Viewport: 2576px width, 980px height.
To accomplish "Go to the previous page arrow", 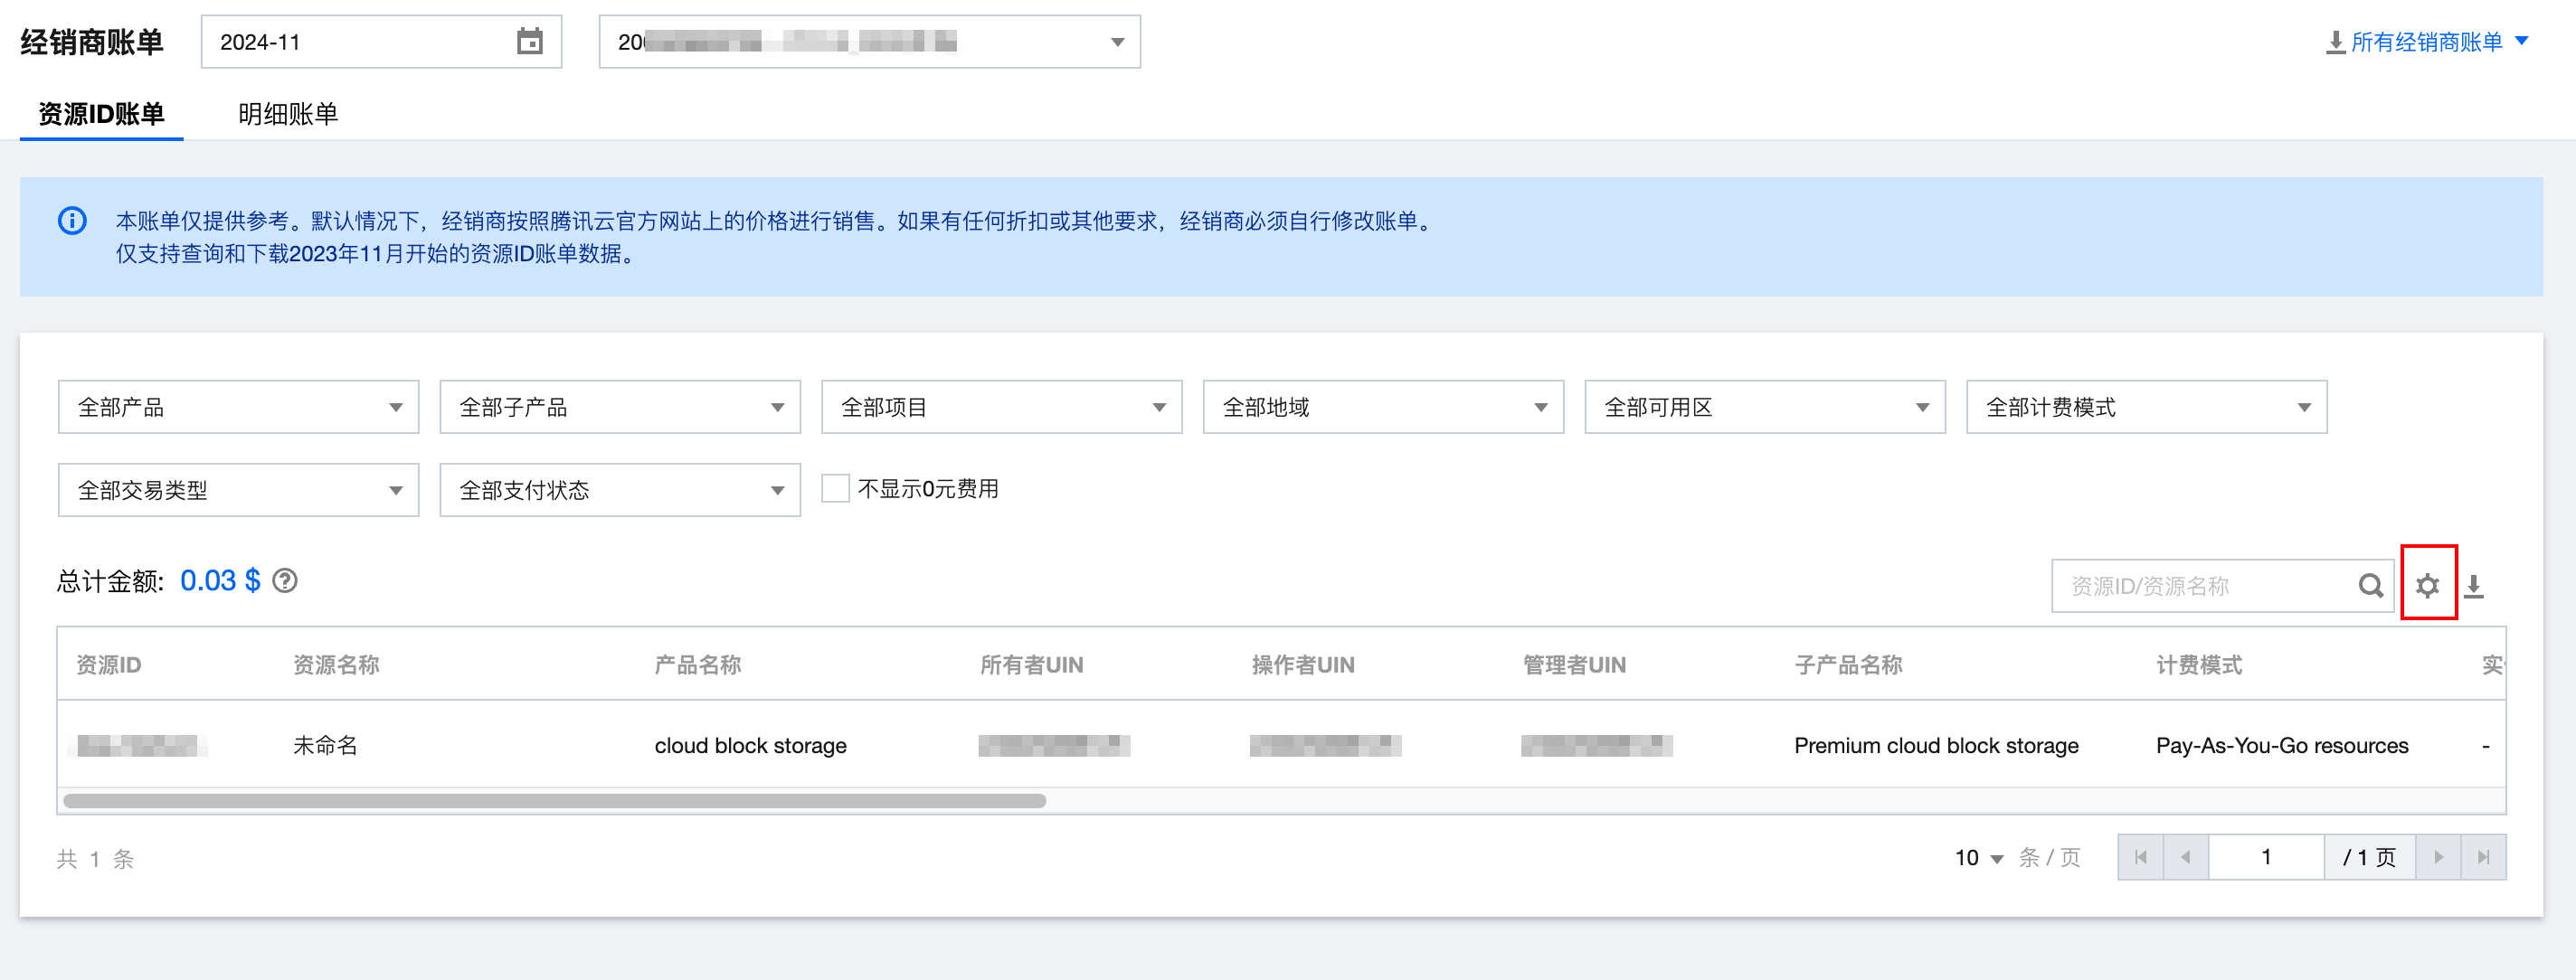I will [x=2185, y=857].
